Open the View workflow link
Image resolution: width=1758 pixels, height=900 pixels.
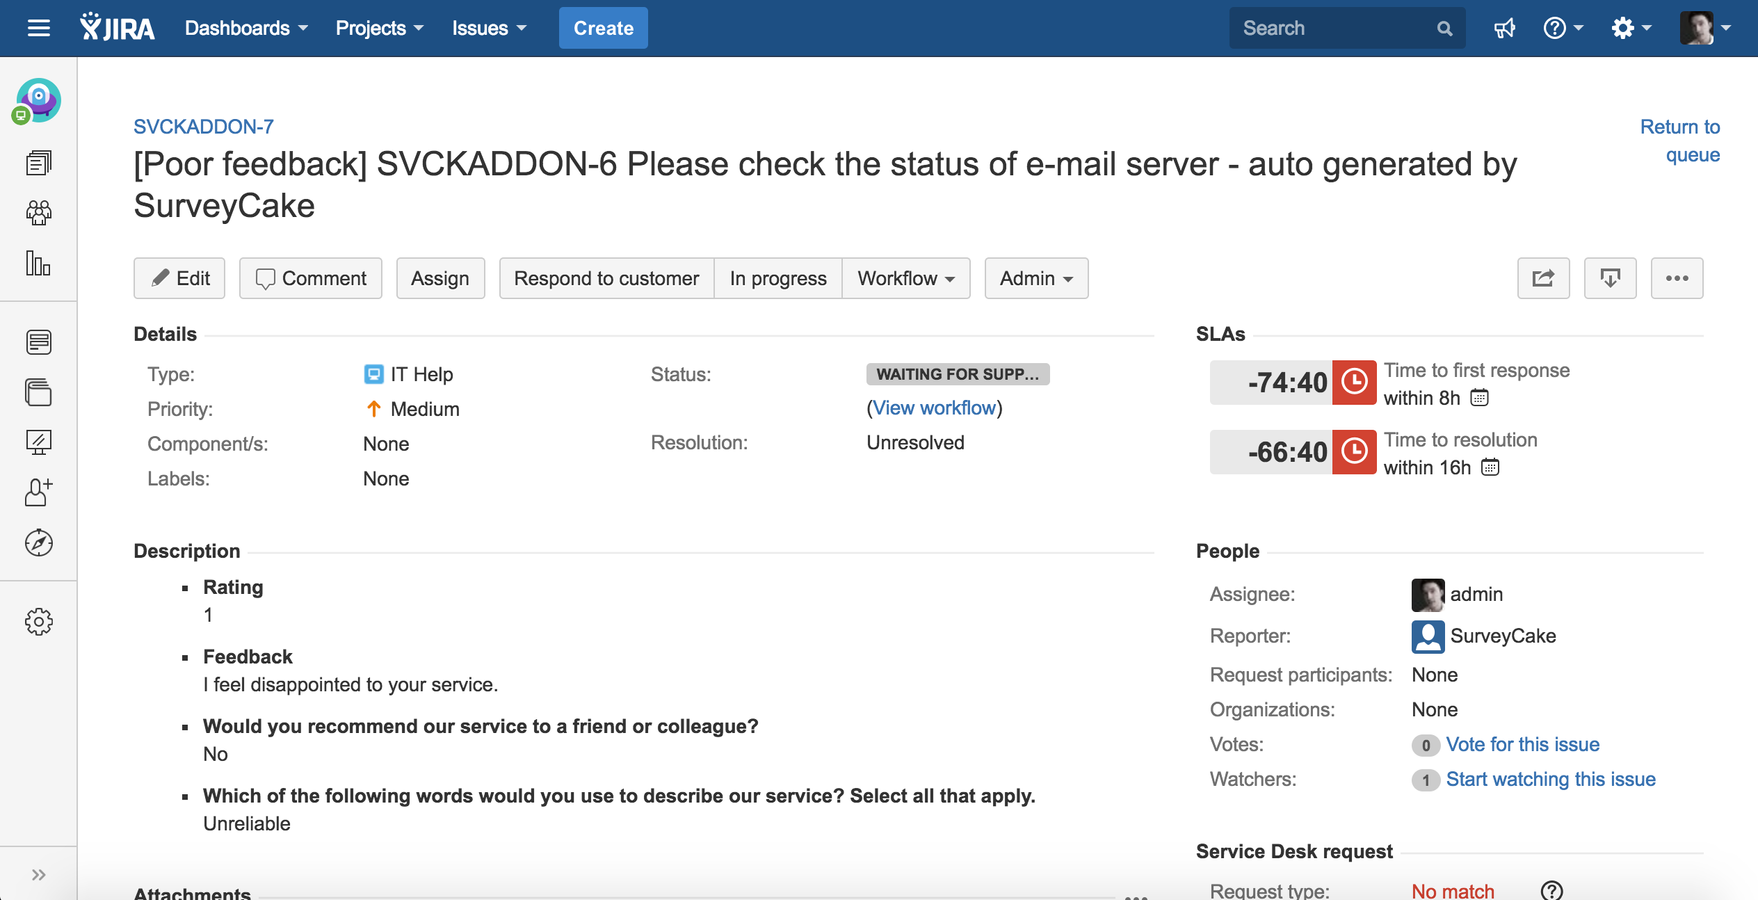tap(935, 408)
